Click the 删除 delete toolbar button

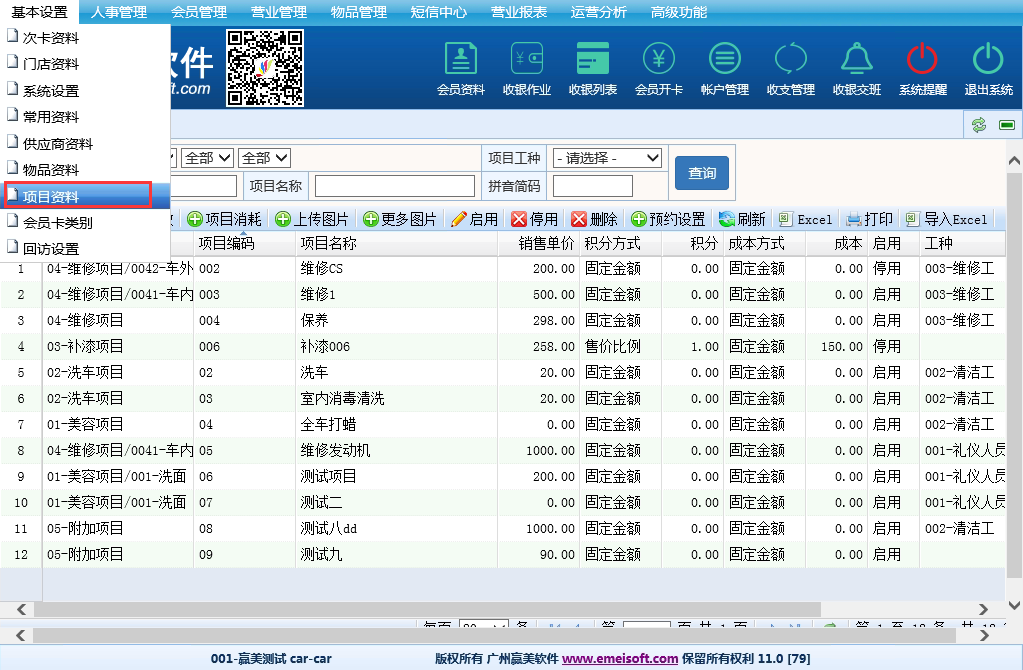coord(594,219)
